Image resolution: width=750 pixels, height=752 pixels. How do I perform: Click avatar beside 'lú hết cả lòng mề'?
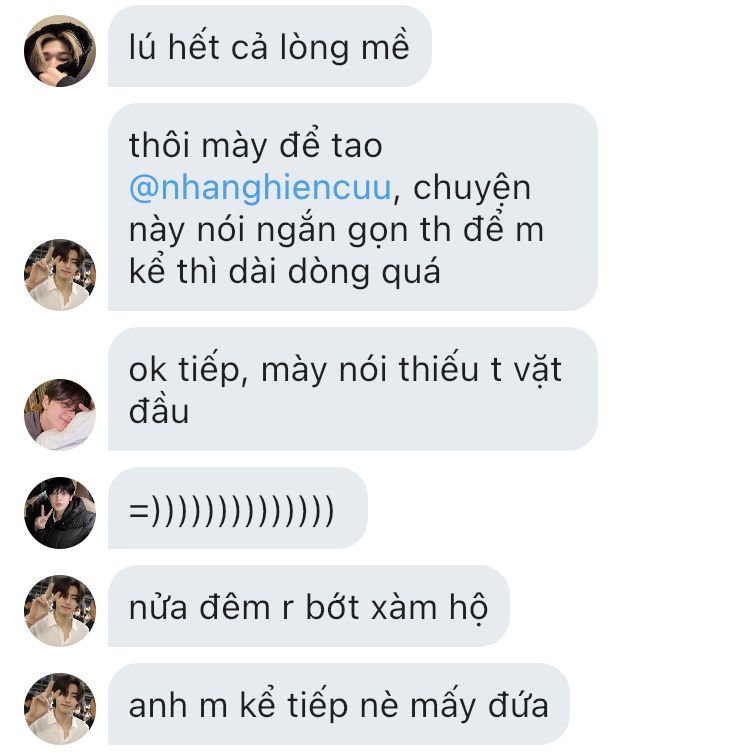(60, 51)
